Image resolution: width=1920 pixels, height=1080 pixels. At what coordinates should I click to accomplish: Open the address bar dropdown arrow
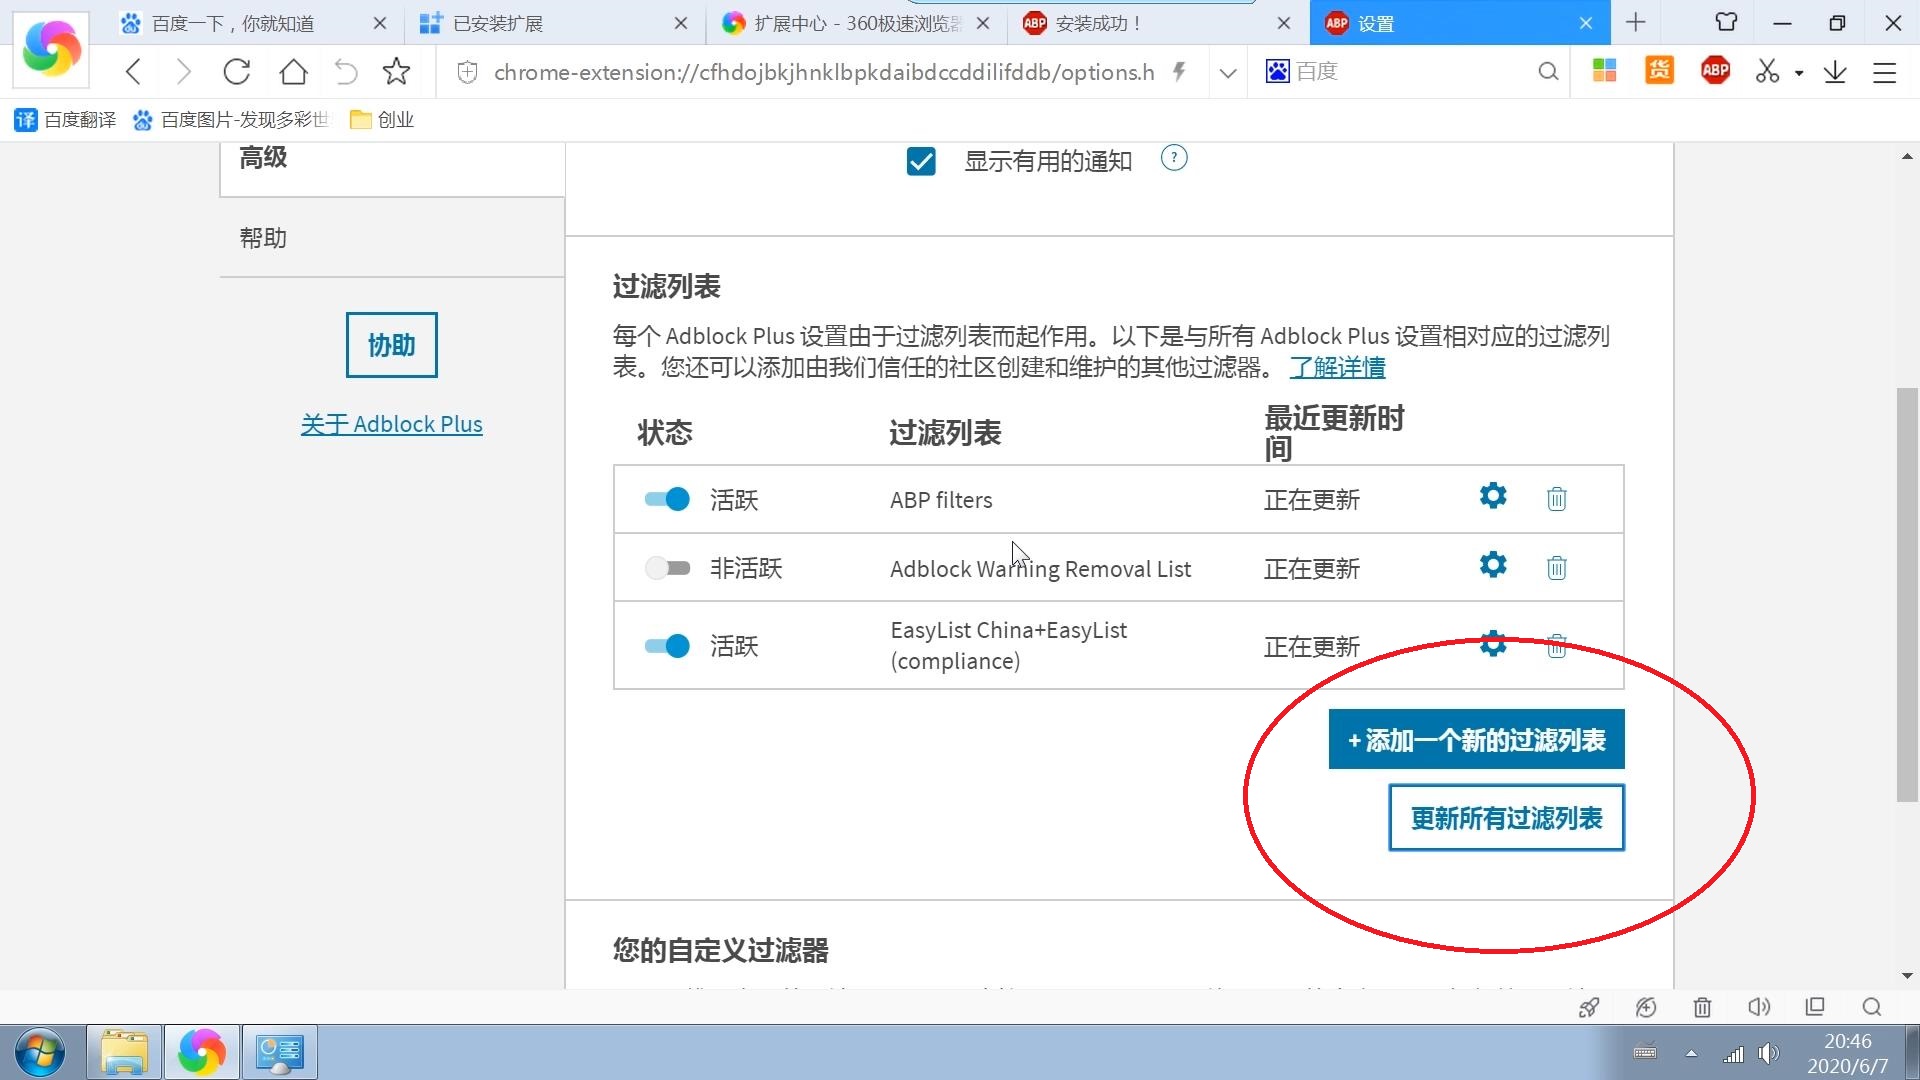(x=1226, y=72)
